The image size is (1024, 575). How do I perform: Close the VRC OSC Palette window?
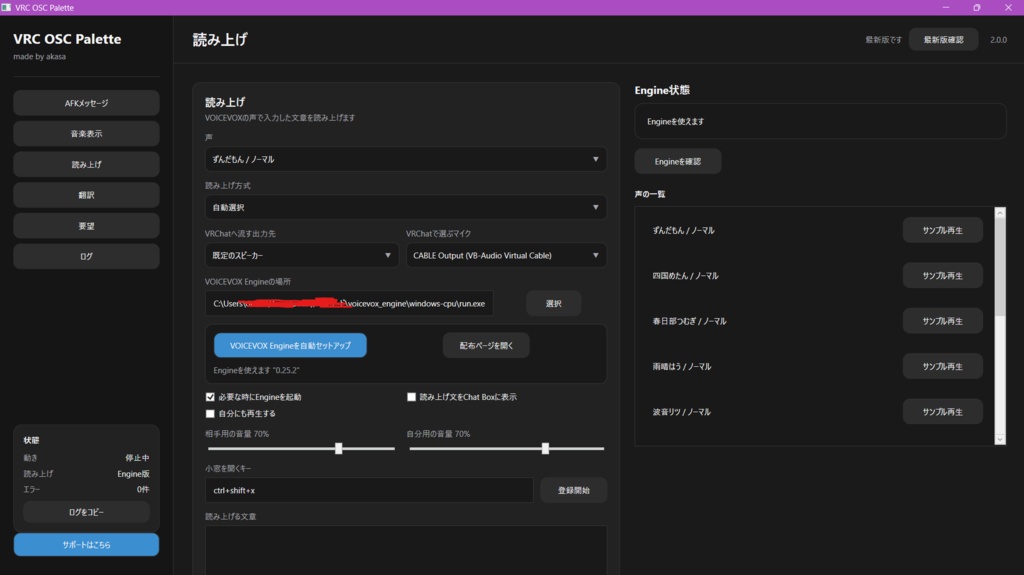click(x=1008, y=7)
